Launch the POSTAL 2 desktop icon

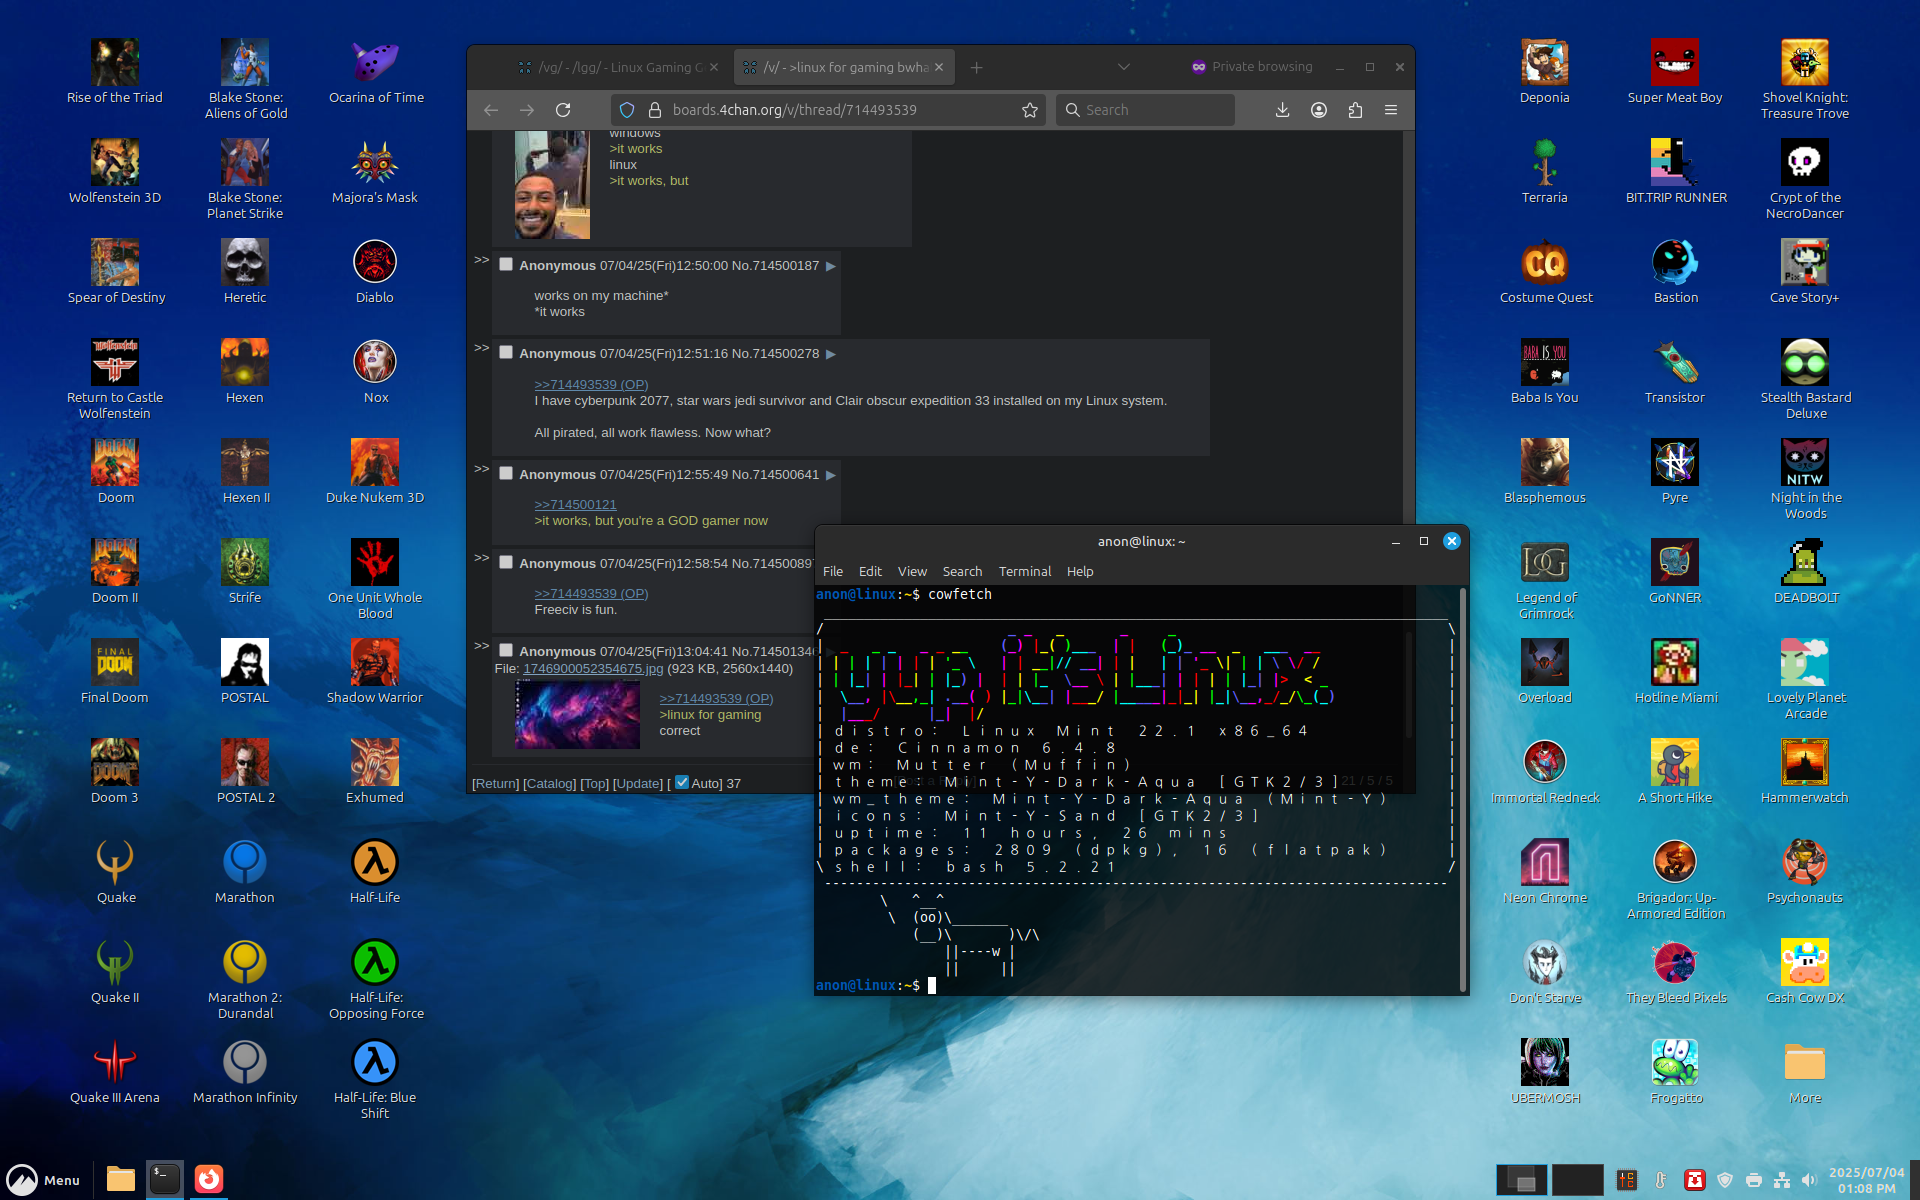point(245,771)
